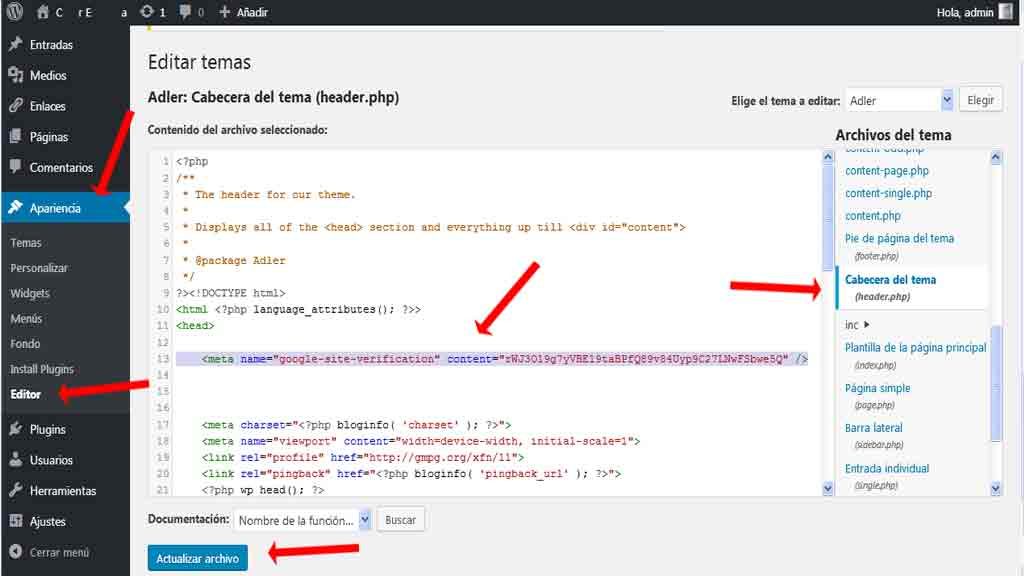This screenshot has width=1024, height=576.
Task: Click the Páginas pages icon
Action: click(16, 136)
